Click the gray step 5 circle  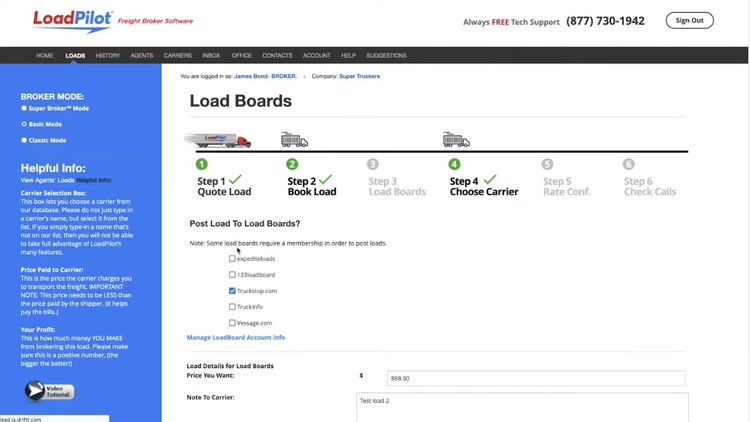[547, 164]
